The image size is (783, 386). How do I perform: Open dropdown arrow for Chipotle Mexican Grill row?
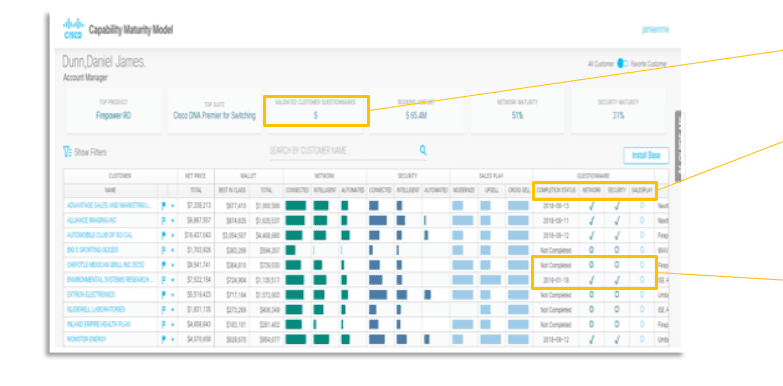(173, 266)
